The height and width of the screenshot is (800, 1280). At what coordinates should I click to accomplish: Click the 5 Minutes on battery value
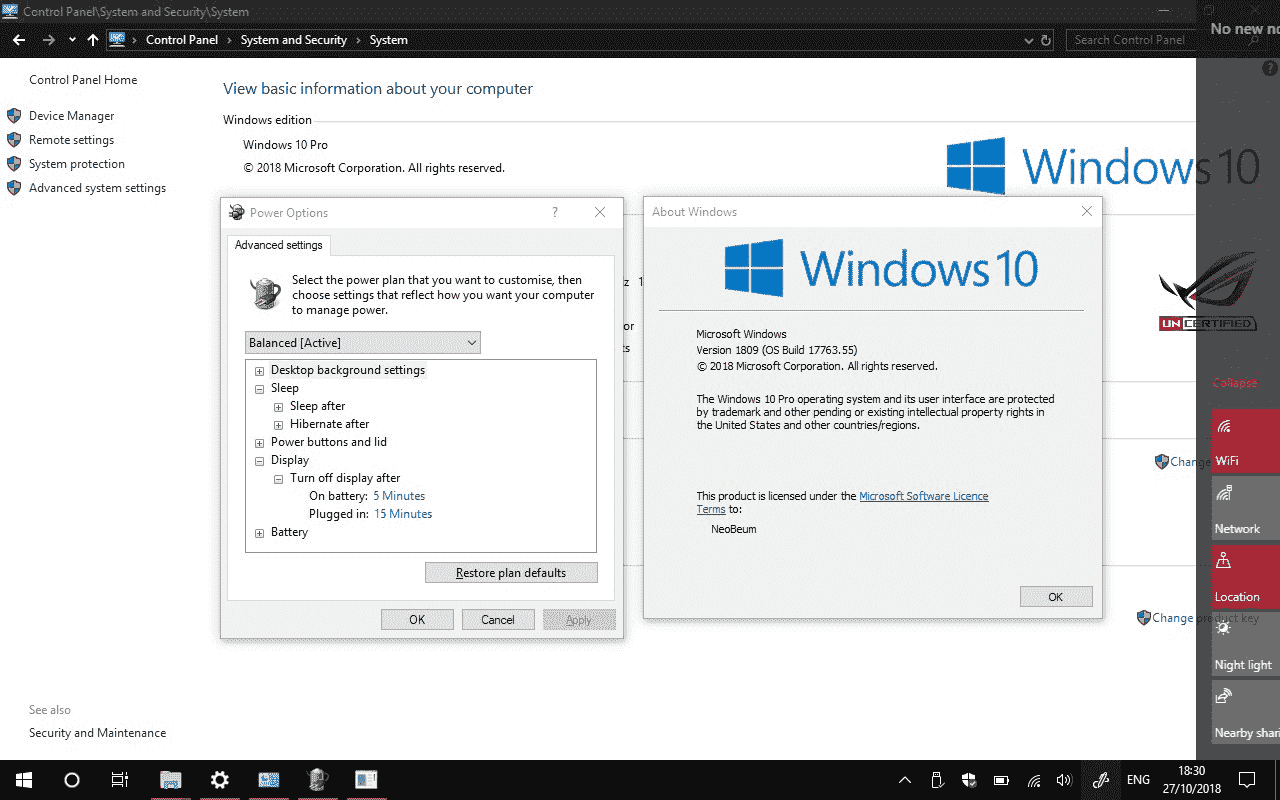click(x=399, y=496)
